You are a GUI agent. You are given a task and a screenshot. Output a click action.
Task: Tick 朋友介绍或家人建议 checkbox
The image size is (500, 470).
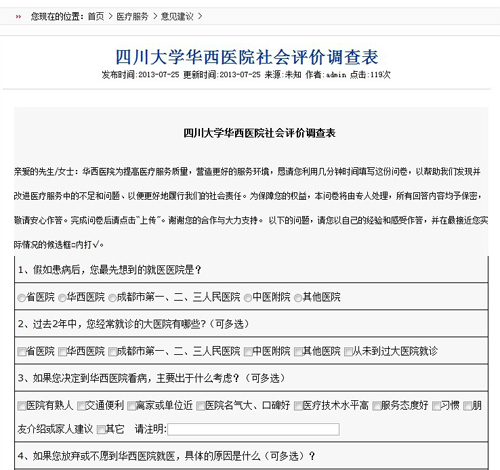pos(468,406)
